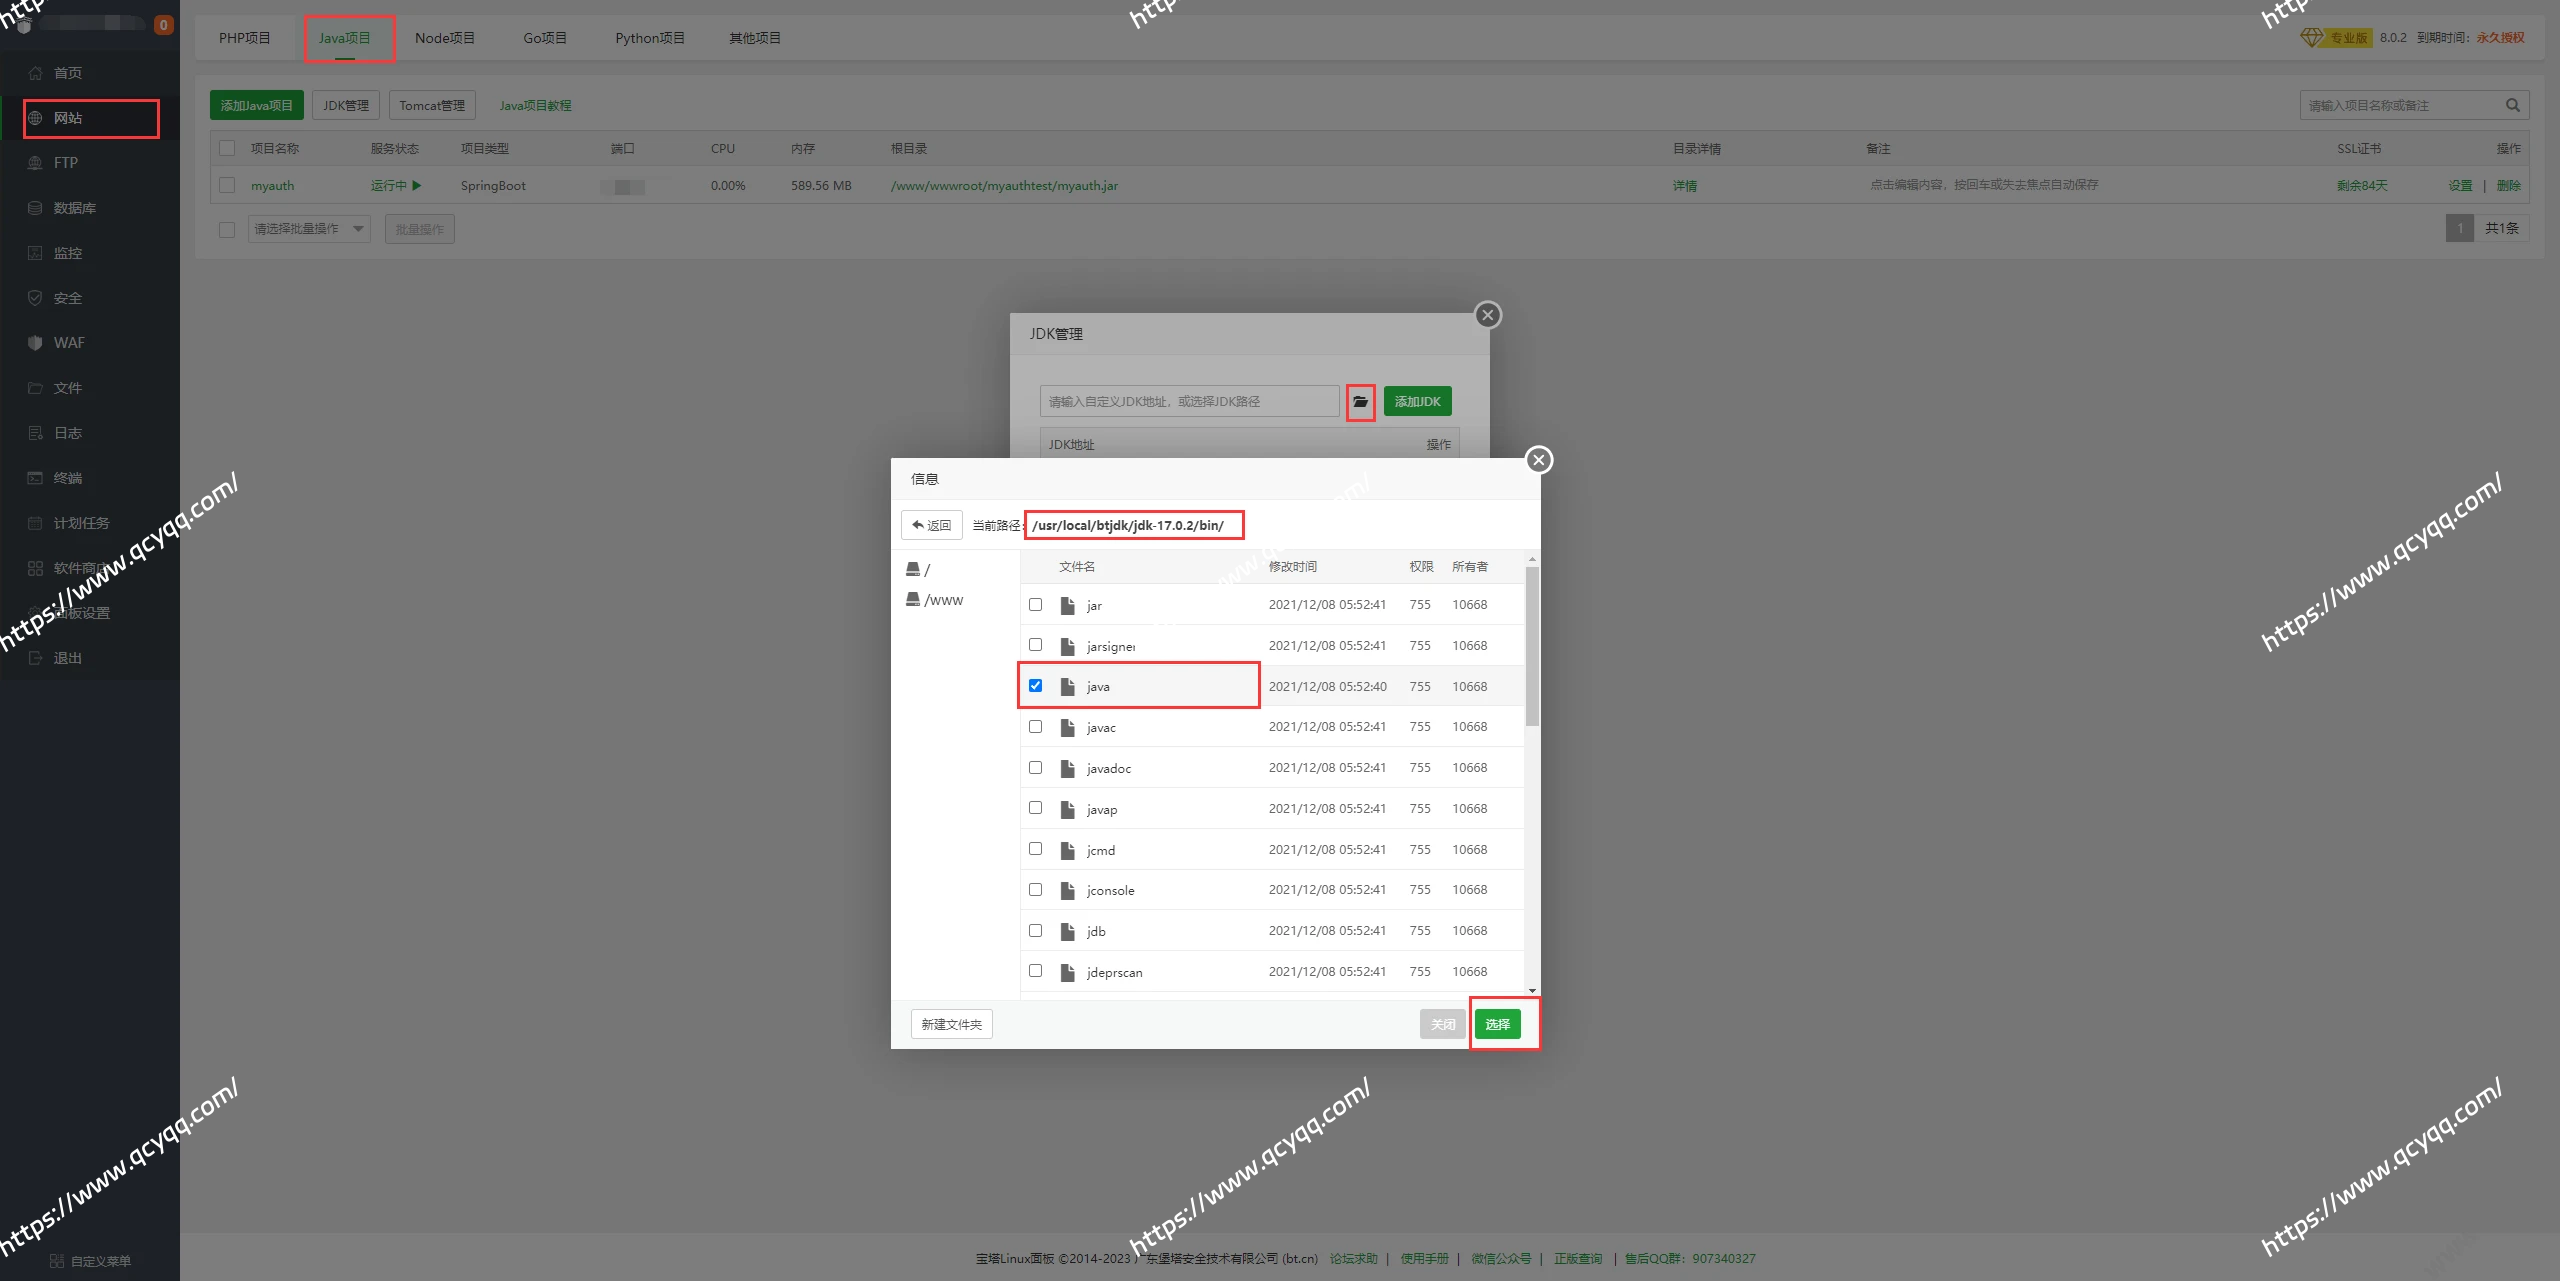Click the file icon next to jconsole
Image resolution: width=2560 pixels, height=1281 pixels.
point(1067,890)
